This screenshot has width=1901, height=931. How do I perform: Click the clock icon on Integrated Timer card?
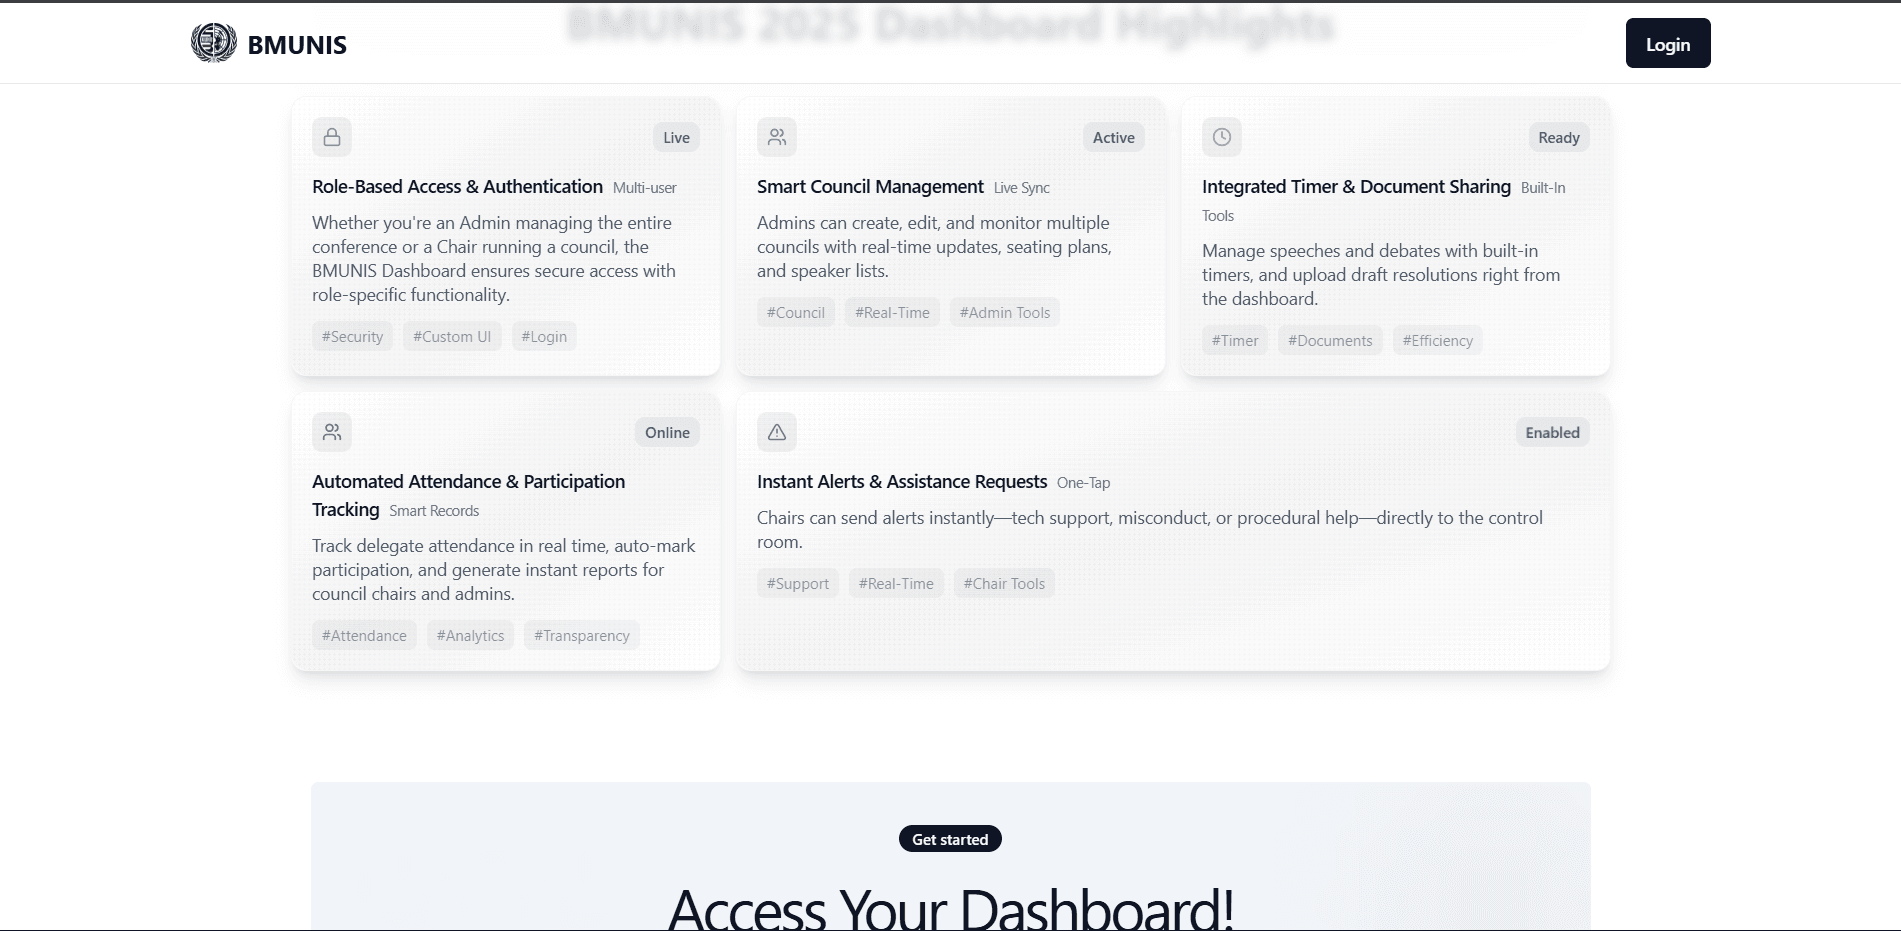coord(1222,137)
